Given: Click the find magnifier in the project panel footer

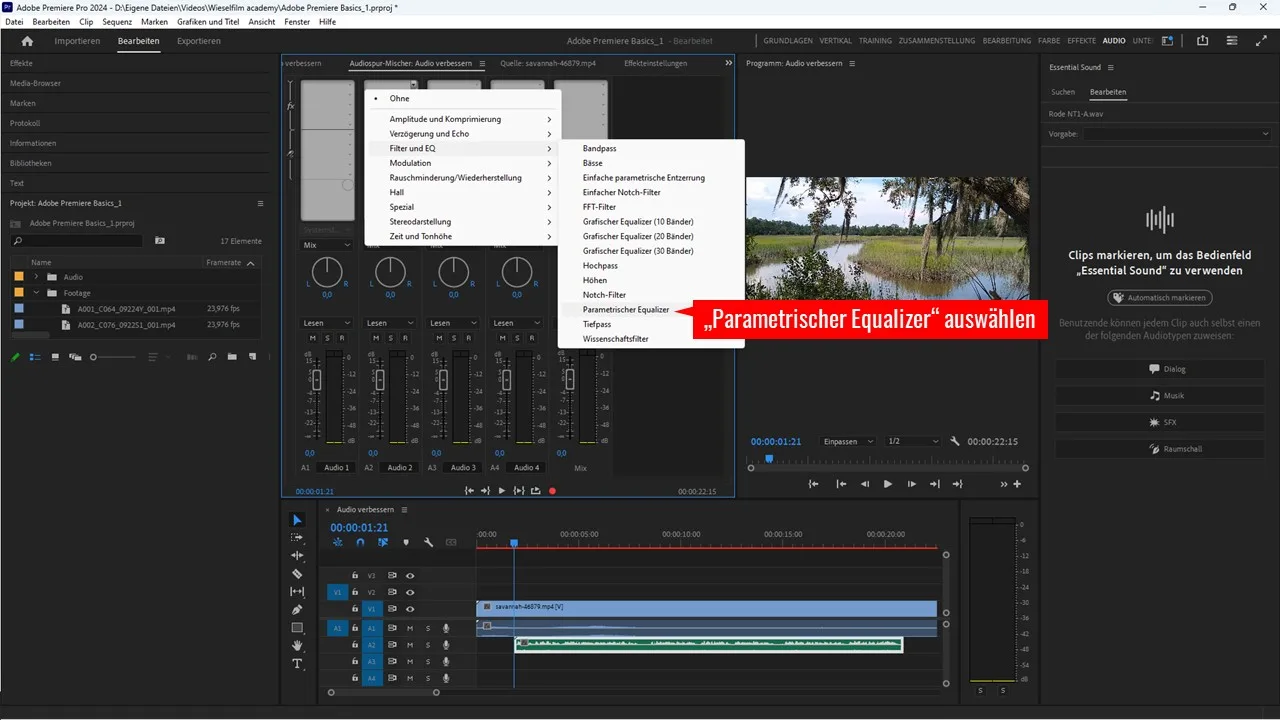Looking at the screenshot, I should (x=212, y=357).
